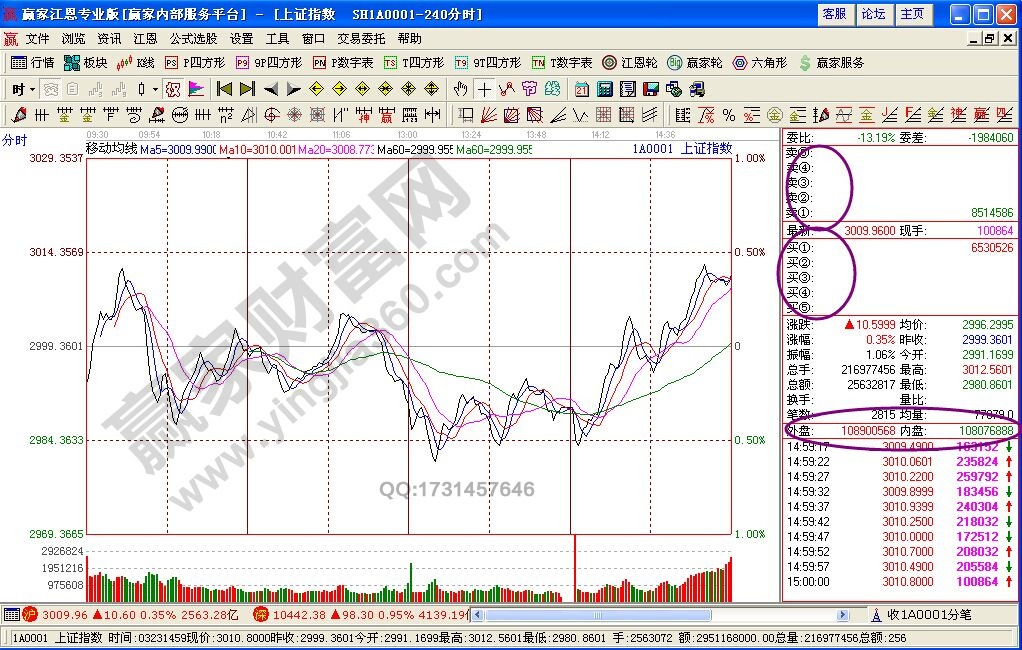Click the calculator icon in the toolbar
Viewport: 1022px width, 650px height.
click(x=604, y=89)
